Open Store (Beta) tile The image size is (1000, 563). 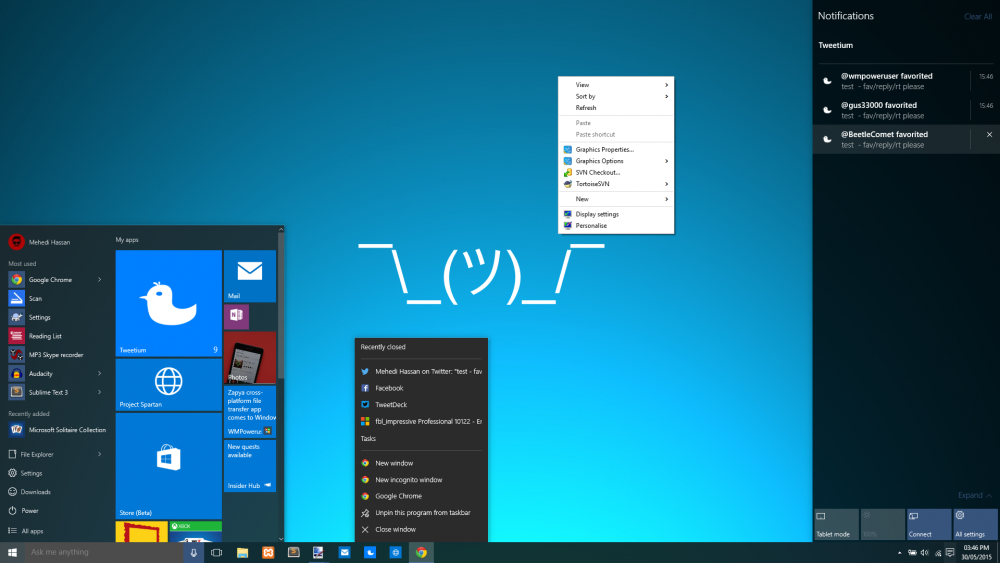[168, 465]
